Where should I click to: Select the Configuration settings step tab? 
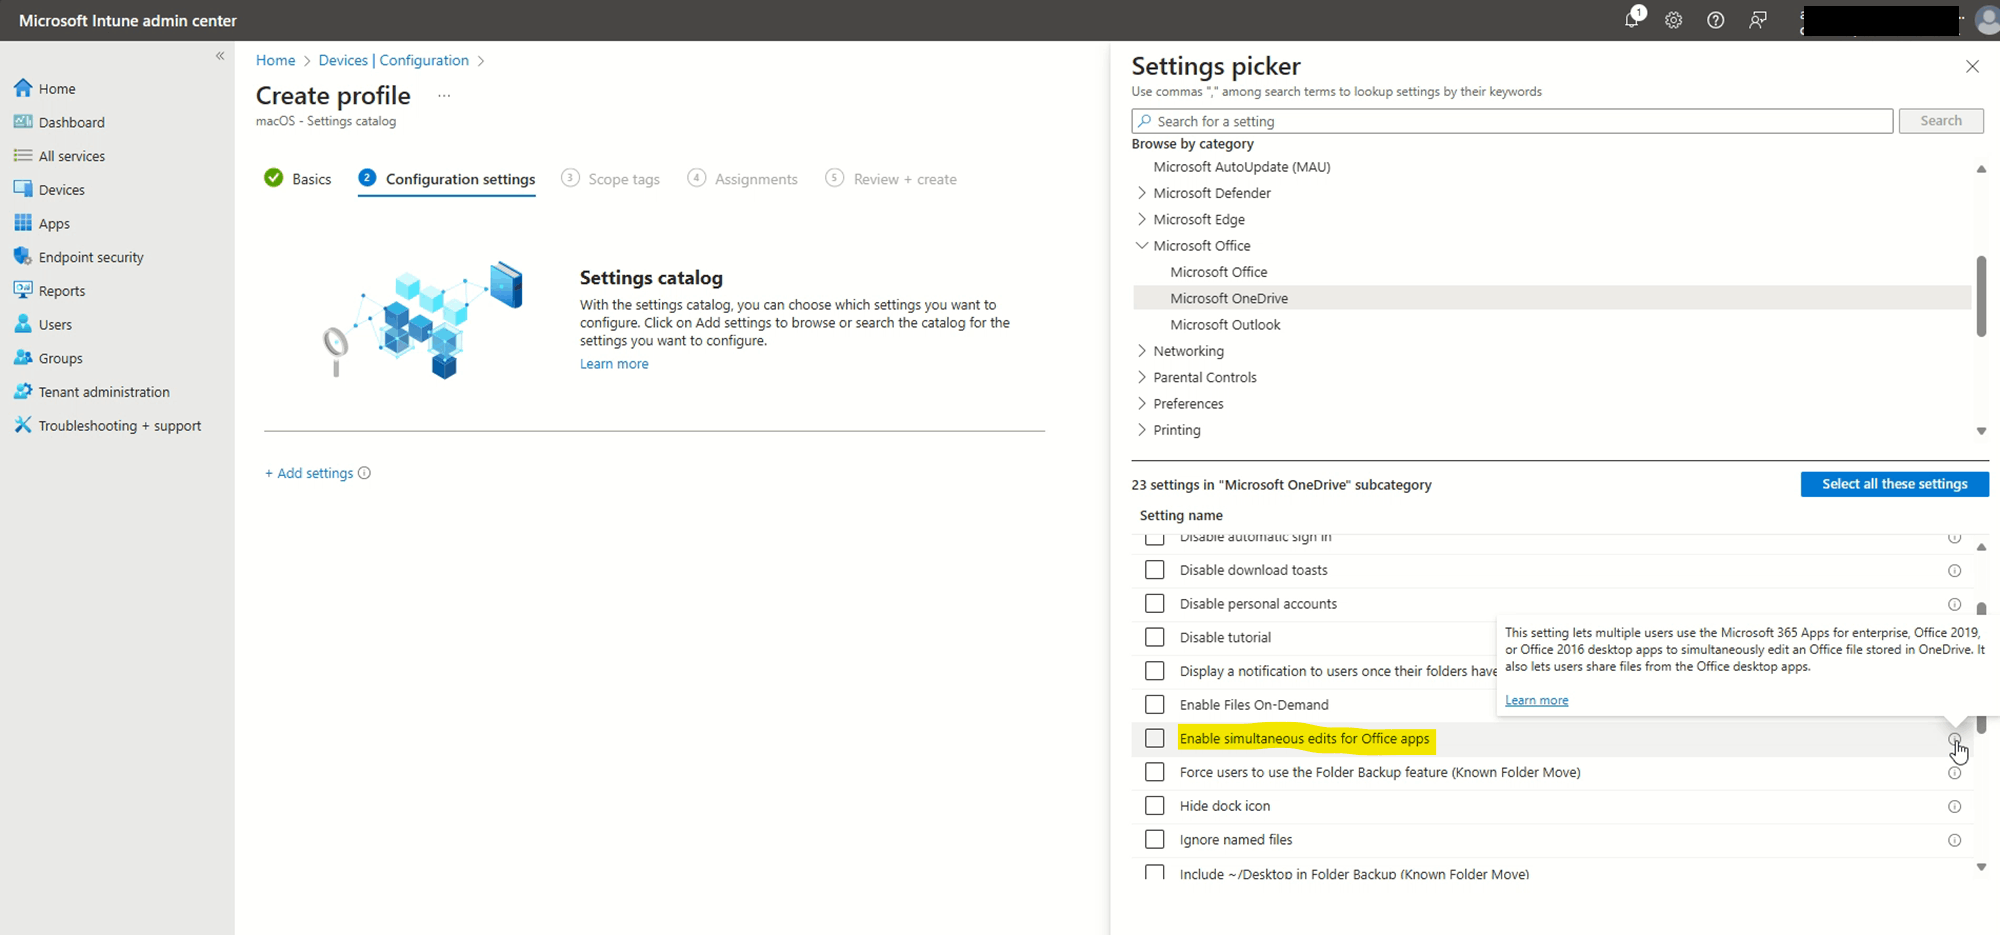tap(447, 179)
